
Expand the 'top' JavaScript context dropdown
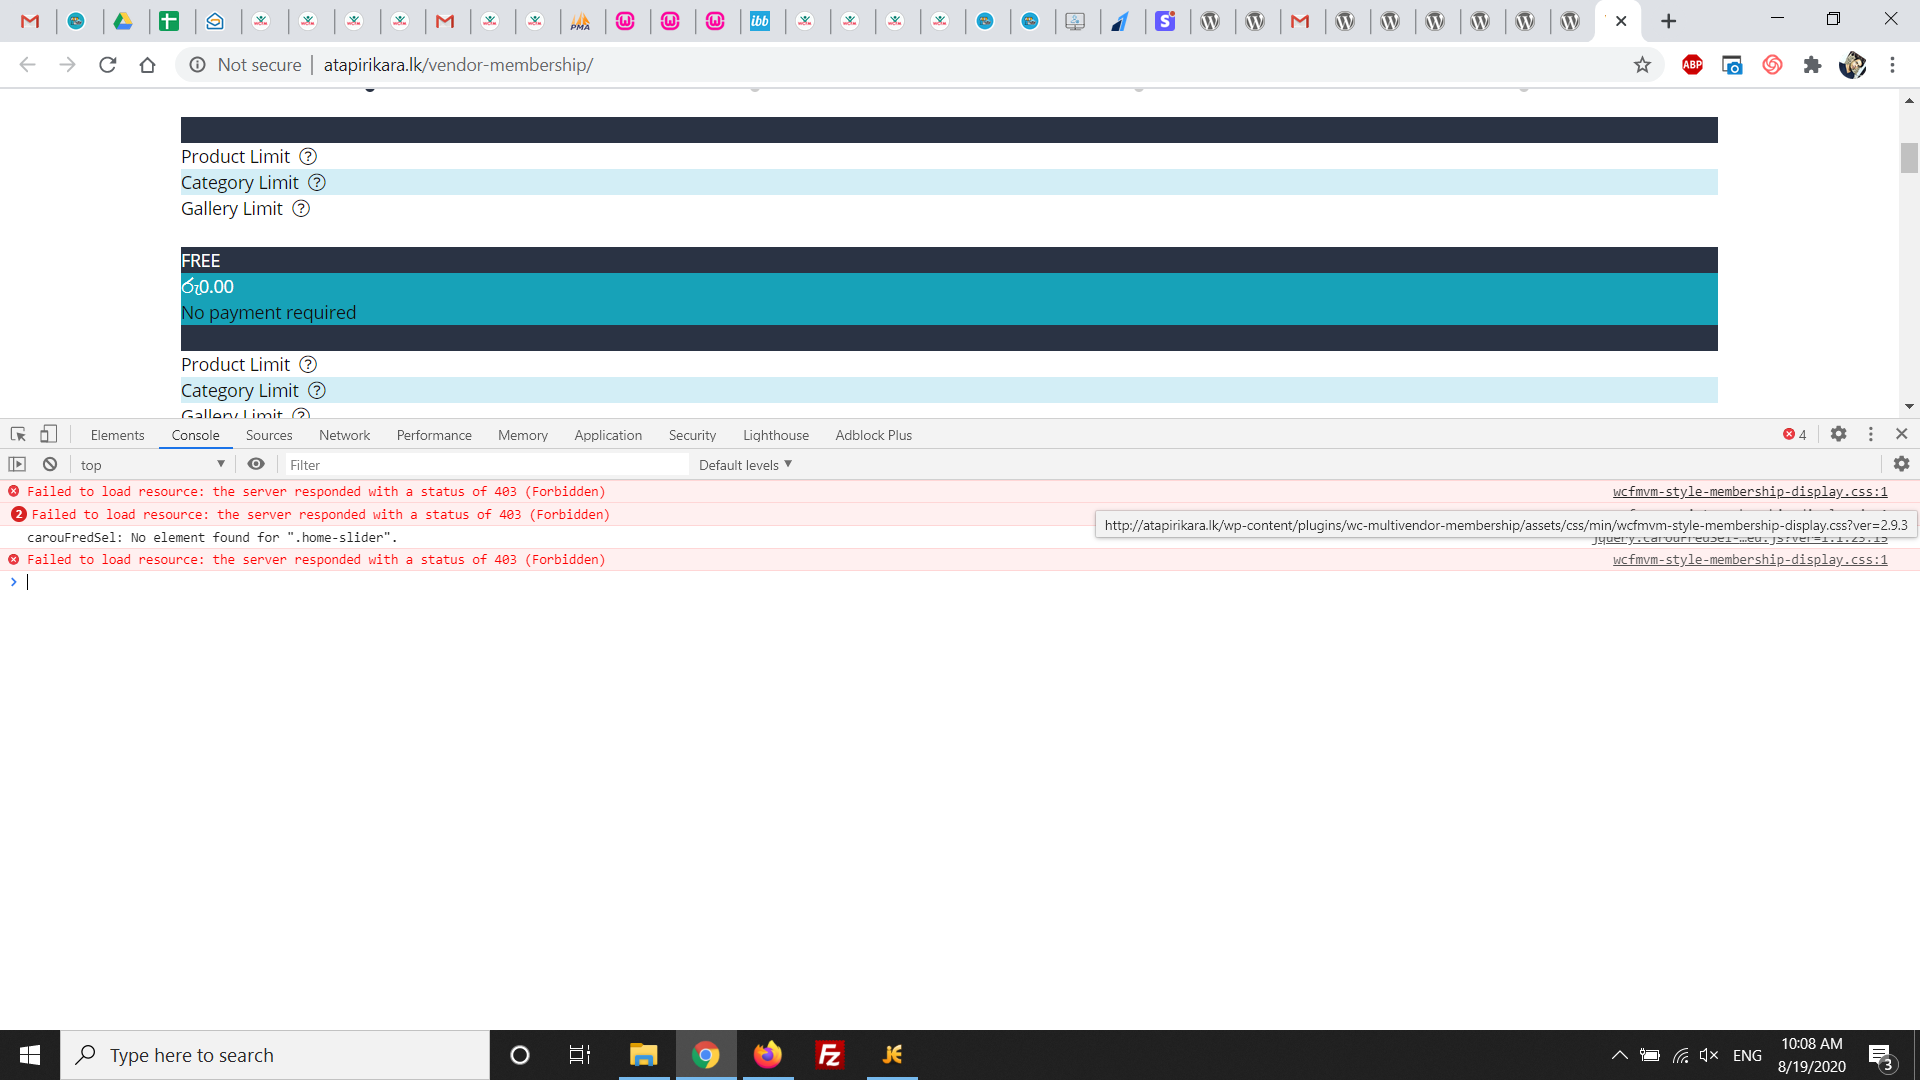coord(152,464)
